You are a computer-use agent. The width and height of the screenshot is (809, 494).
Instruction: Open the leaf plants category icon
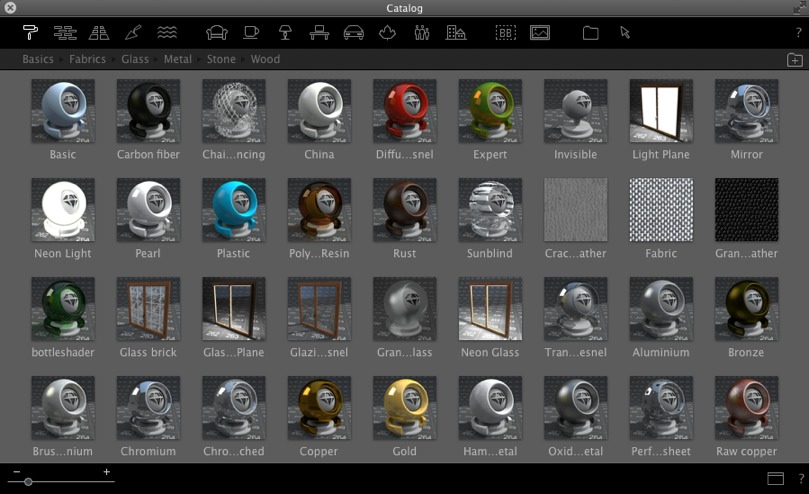[x=387, y=33]
